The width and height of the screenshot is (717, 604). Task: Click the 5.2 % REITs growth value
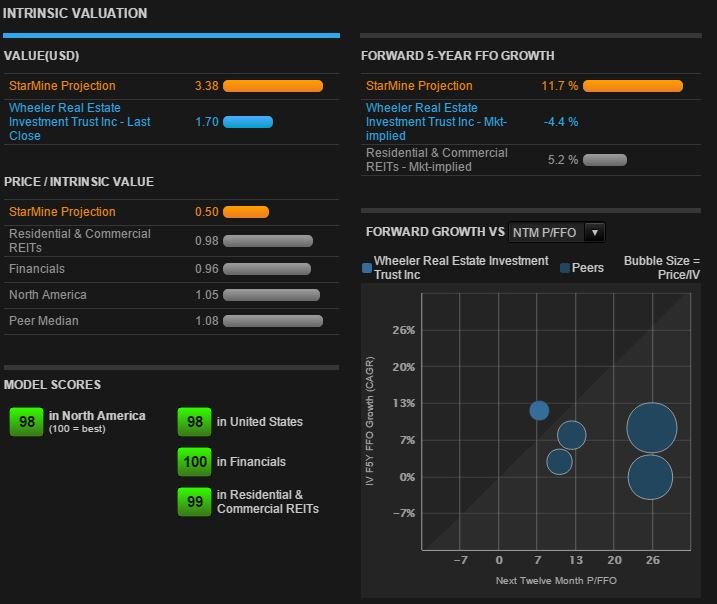[563, 160]
